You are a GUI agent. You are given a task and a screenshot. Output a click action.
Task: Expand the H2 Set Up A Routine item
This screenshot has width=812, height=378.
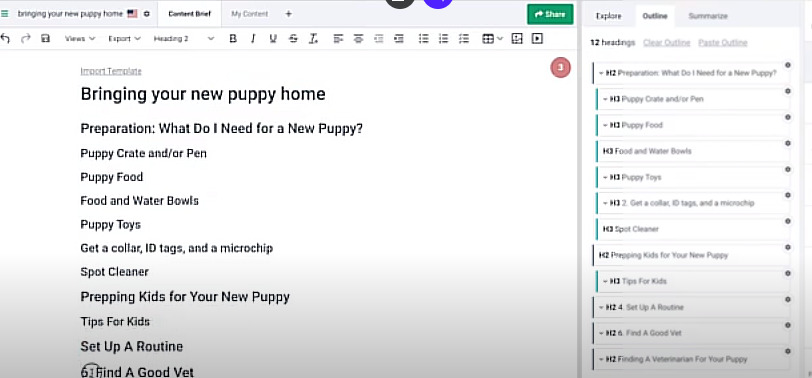(601, 307)
